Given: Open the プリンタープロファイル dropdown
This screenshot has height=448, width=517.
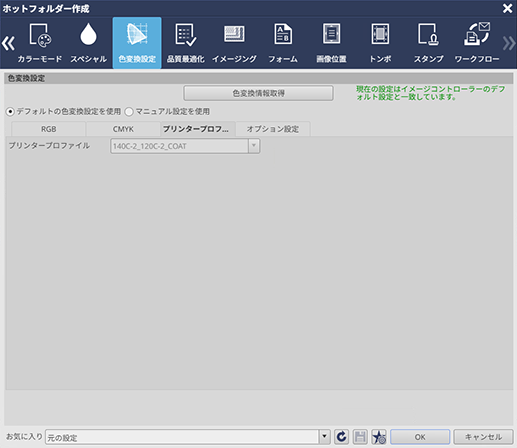Looking at the screenshot, I should click(x=185, y=146).
